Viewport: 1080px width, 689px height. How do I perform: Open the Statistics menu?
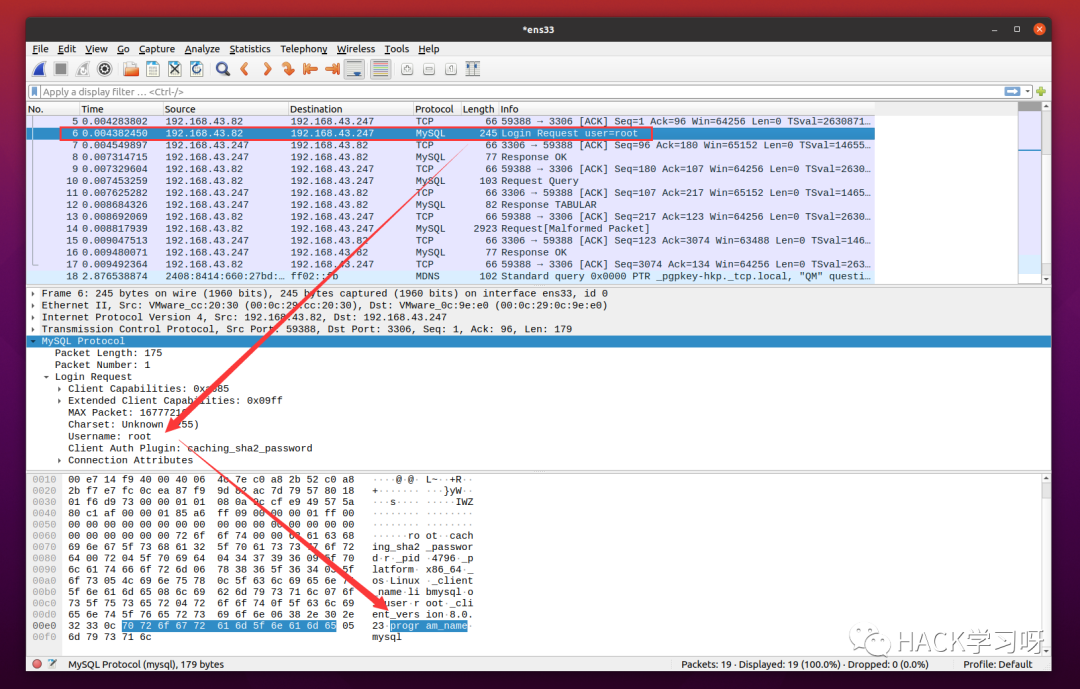point(250,49)
